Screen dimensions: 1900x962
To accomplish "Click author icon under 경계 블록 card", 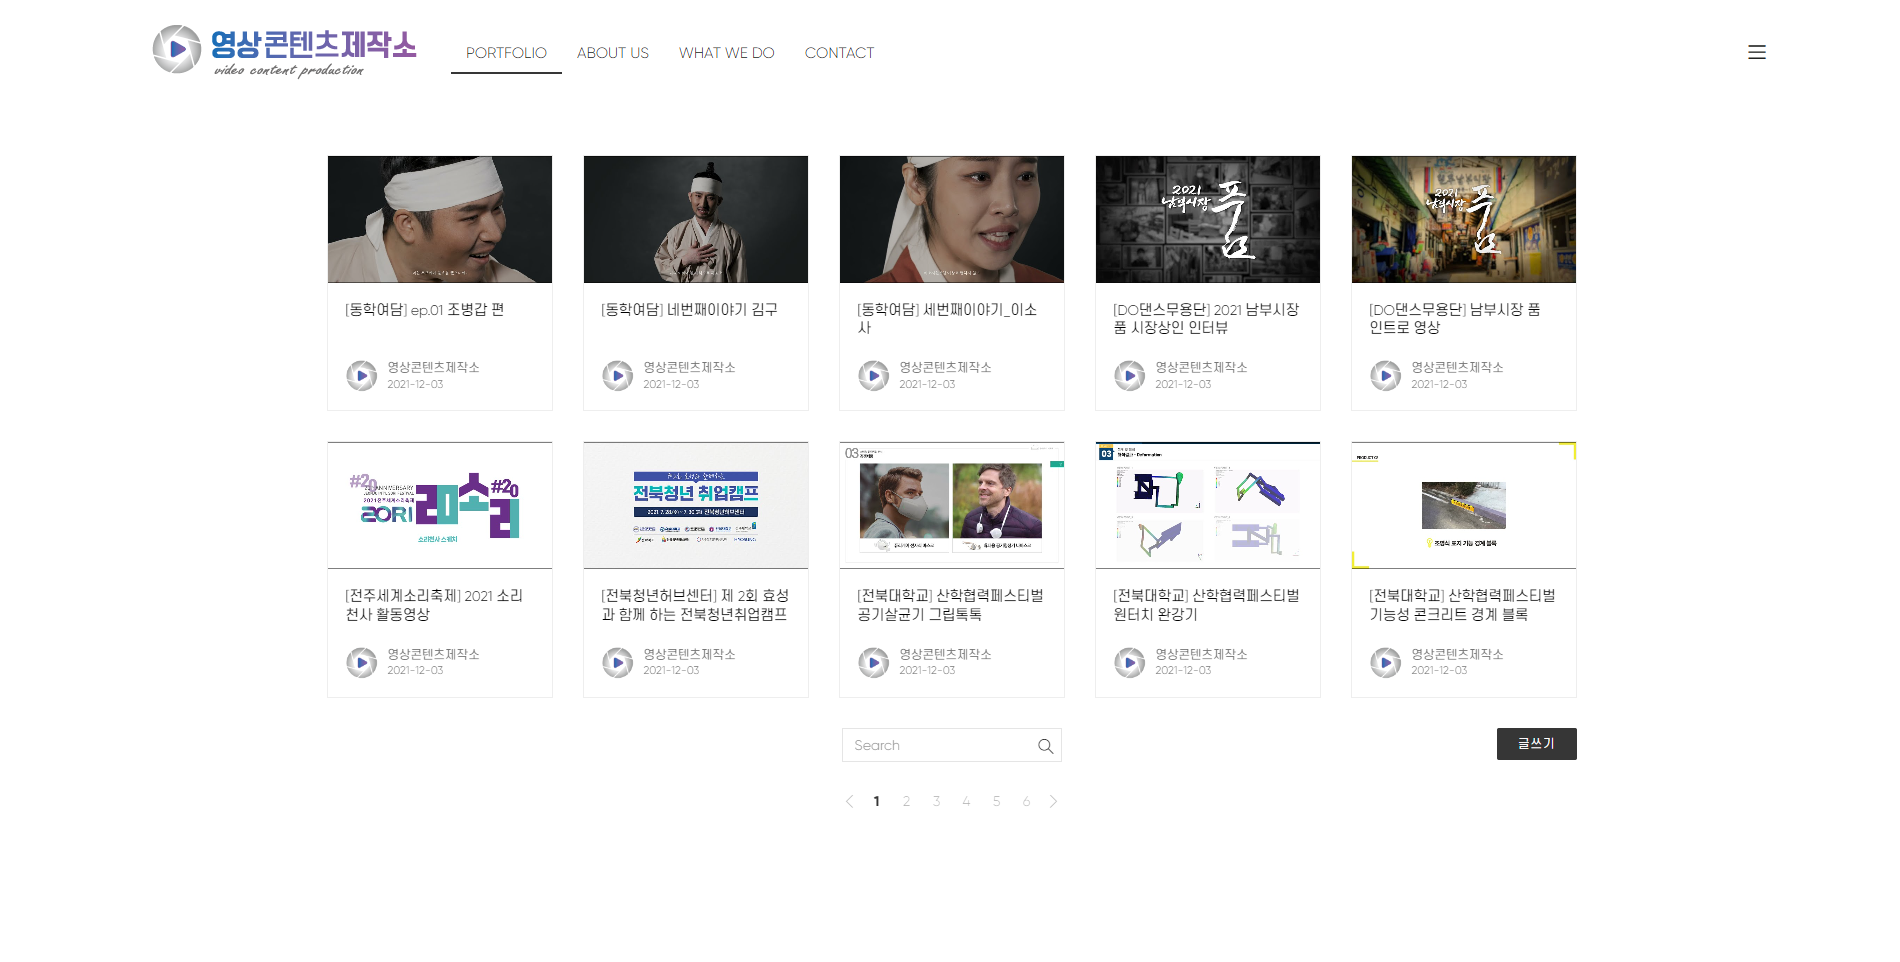I will coord(1386,662).
